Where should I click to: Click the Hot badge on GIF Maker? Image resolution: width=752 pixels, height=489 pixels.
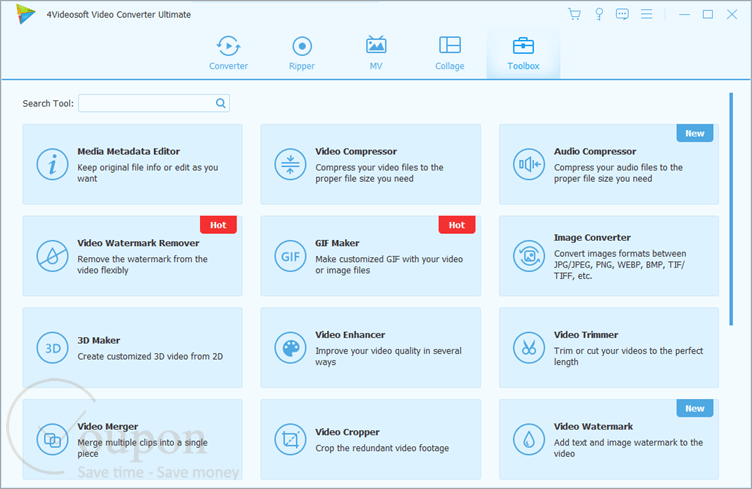click(457, 225)
